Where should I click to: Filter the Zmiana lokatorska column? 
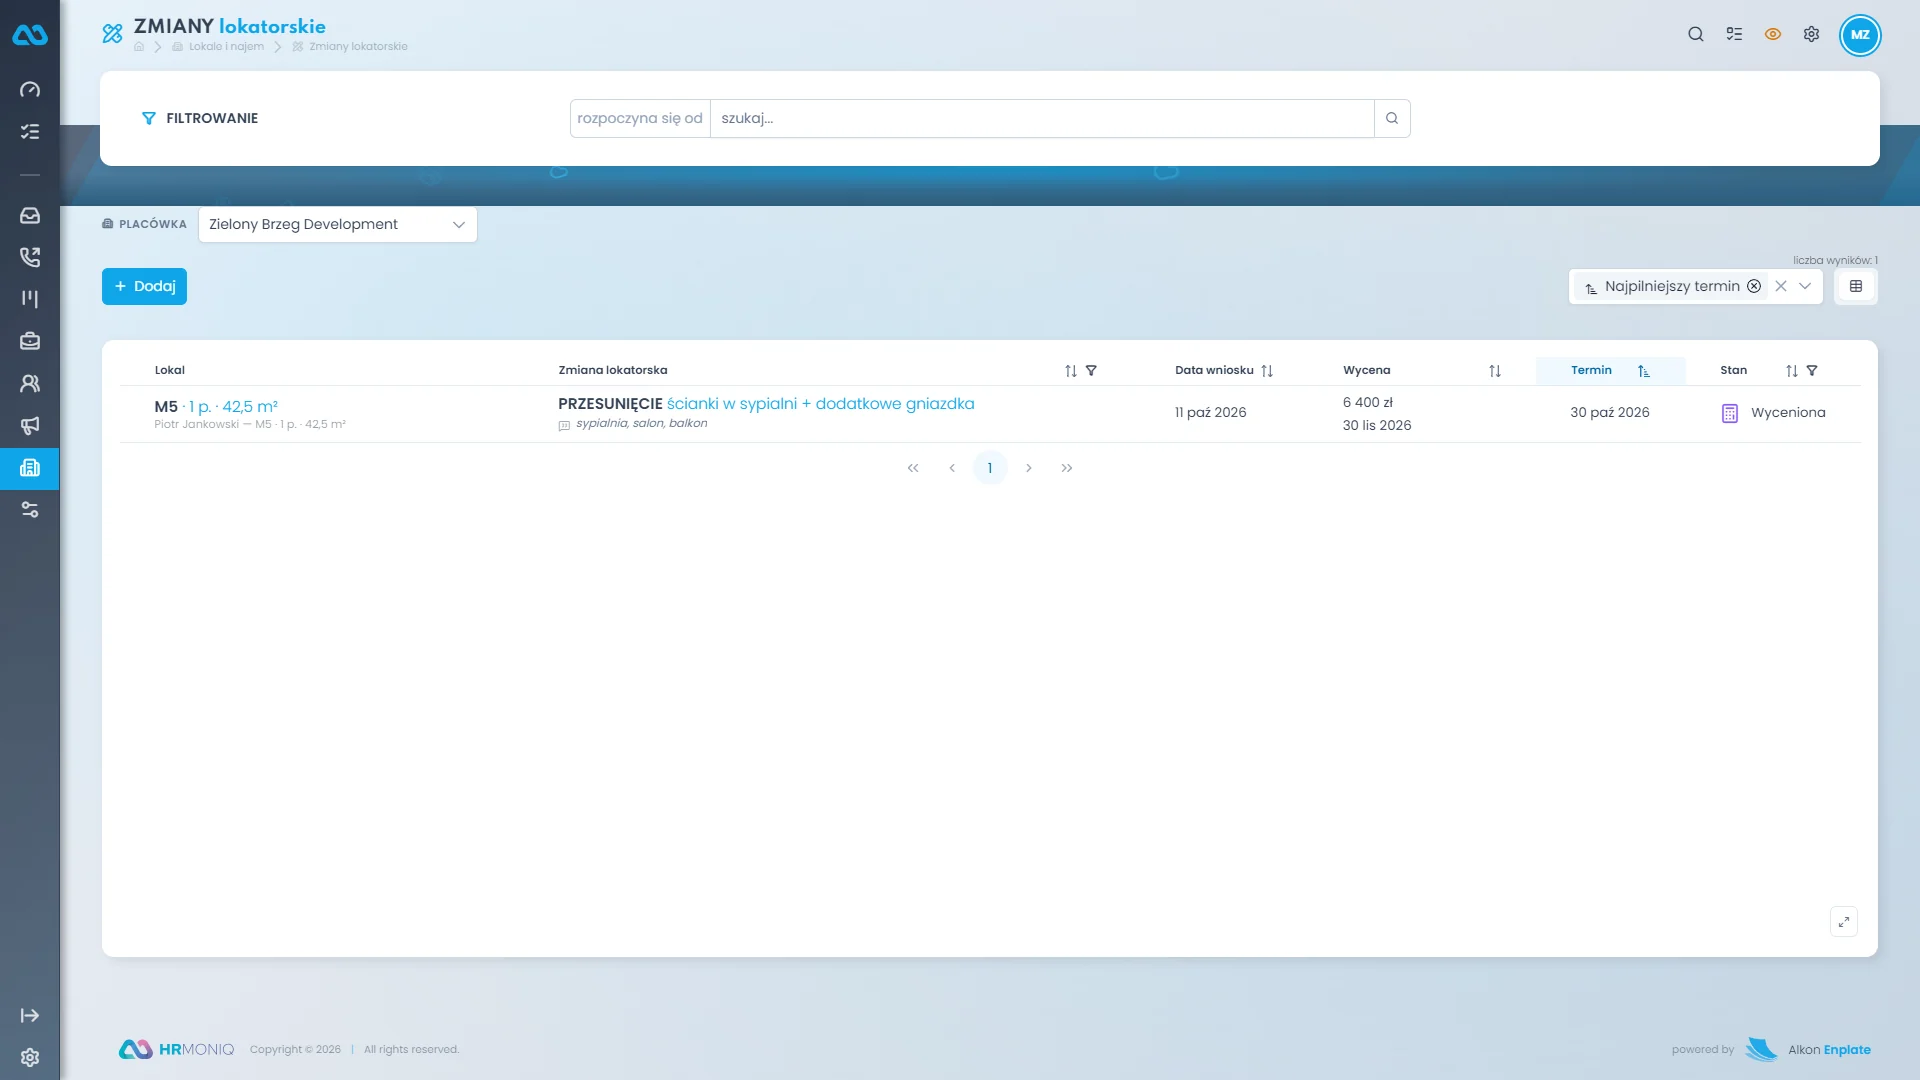1091,371
